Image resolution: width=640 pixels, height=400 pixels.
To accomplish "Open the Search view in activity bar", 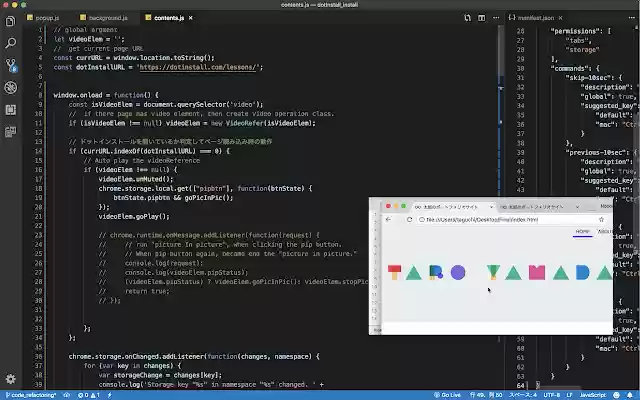I will [11, 43].
